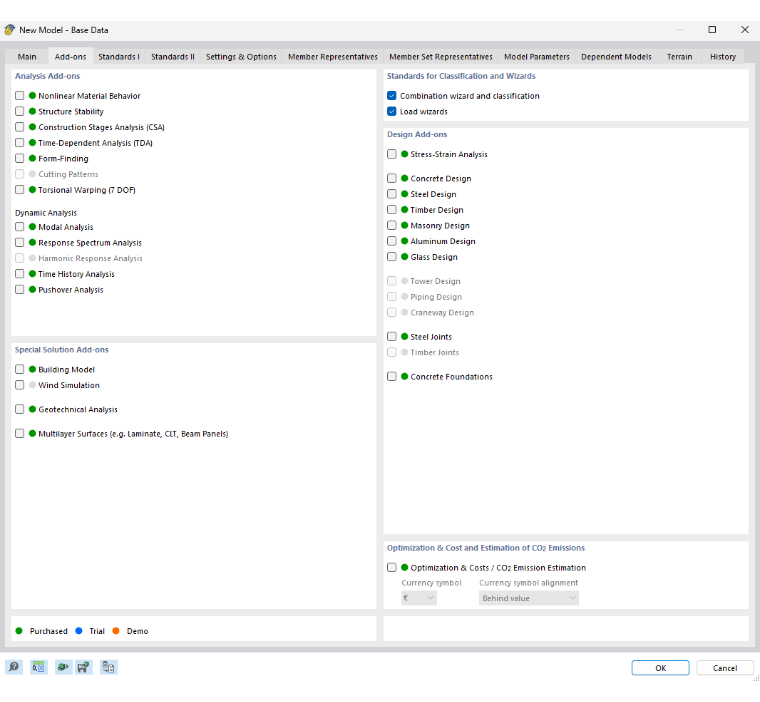The width and height of the screenshot is (760, 702).
Task: Check Concrete Foundations add-on
Action: pos(392,376)
